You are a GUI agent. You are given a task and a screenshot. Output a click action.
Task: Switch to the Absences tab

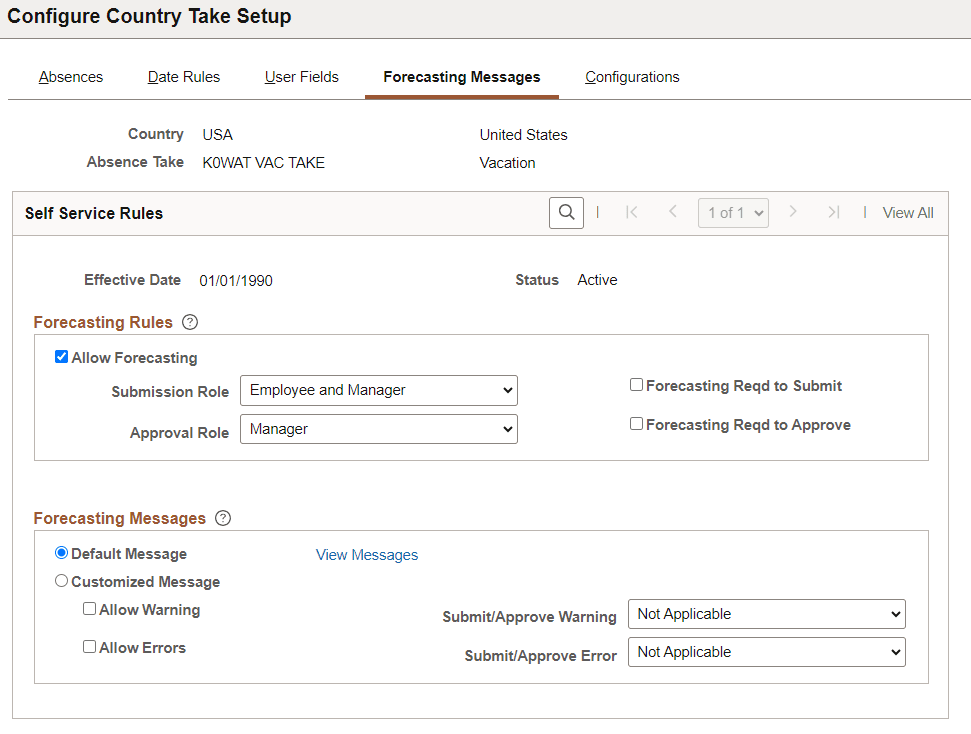(70, 76)
